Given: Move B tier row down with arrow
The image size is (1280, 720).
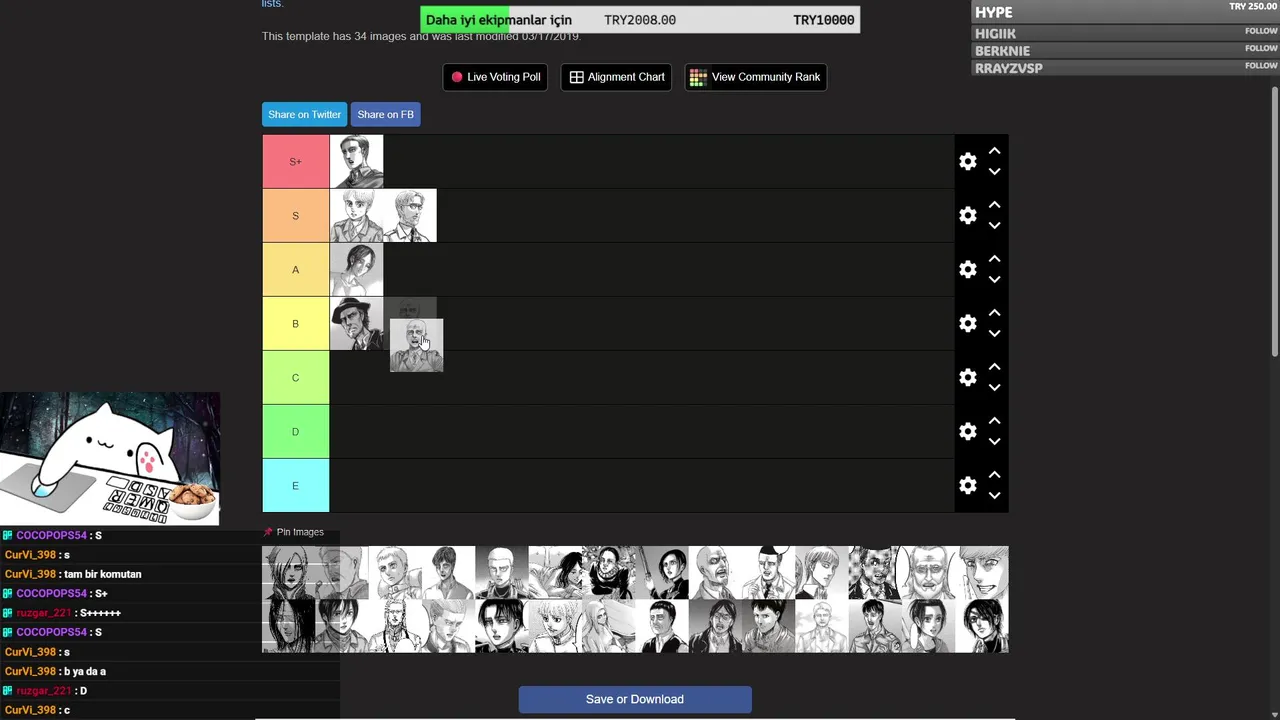Looking at the screenshot, I should tap(994, 334).
